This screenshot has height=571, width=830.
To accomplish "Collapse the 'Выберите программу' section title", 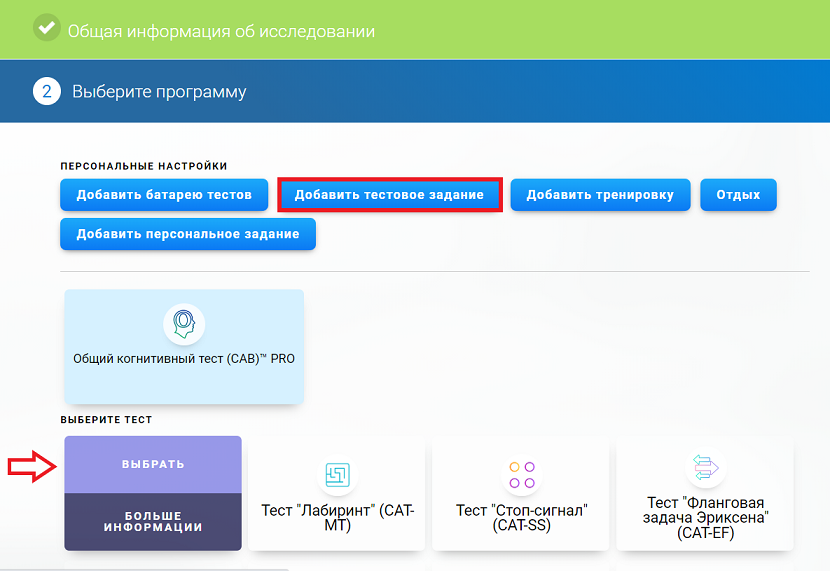I will click(159, 92).
